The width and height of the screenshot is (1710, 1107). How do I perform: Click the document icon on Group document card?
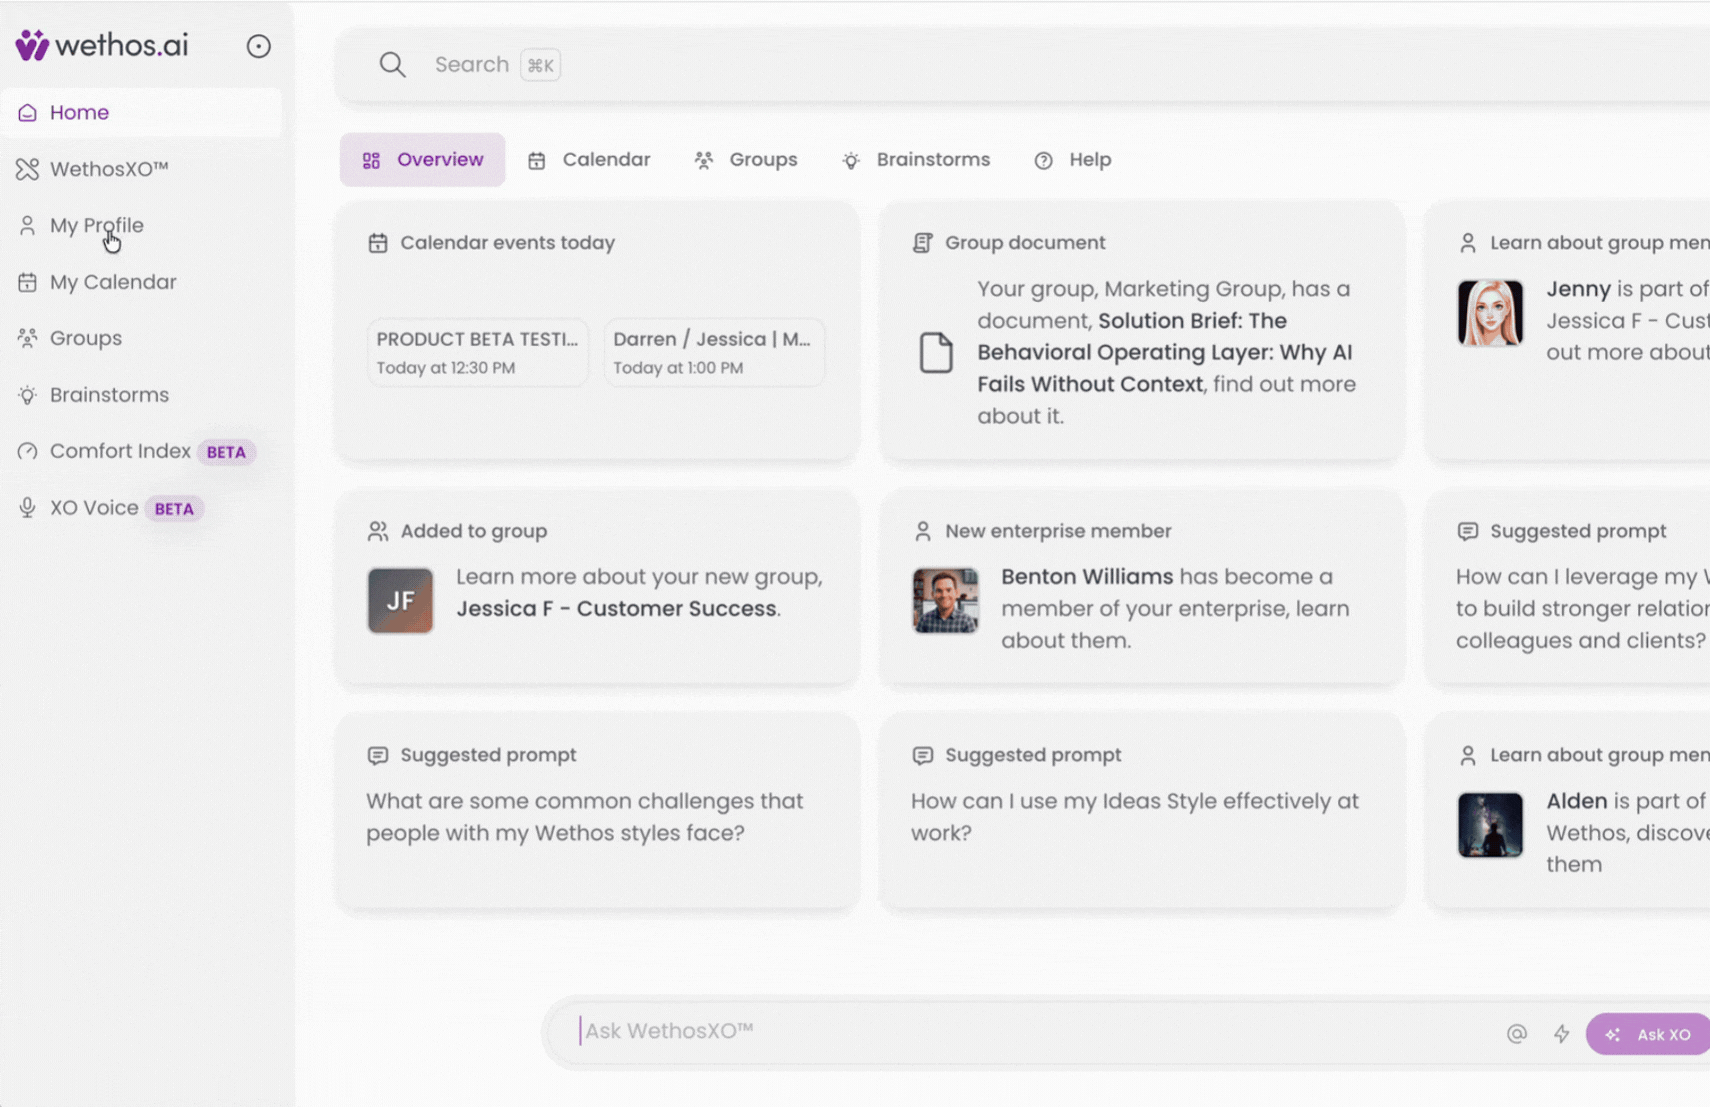point(936,352)
